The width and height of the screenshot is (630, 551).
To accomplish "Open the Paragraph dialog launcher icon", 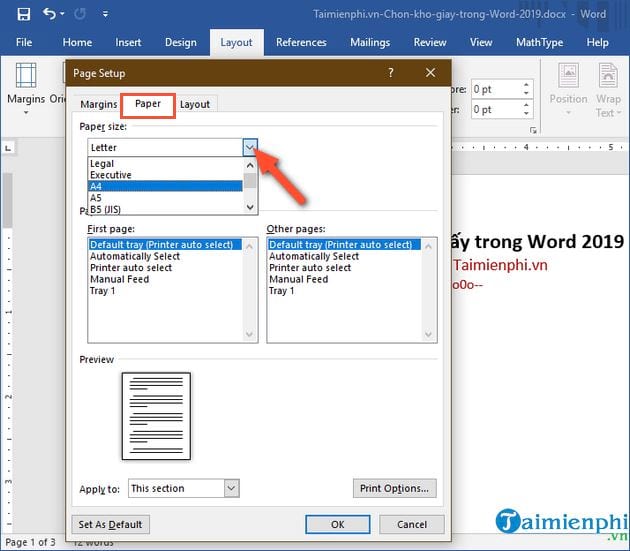I will (533, 130).
